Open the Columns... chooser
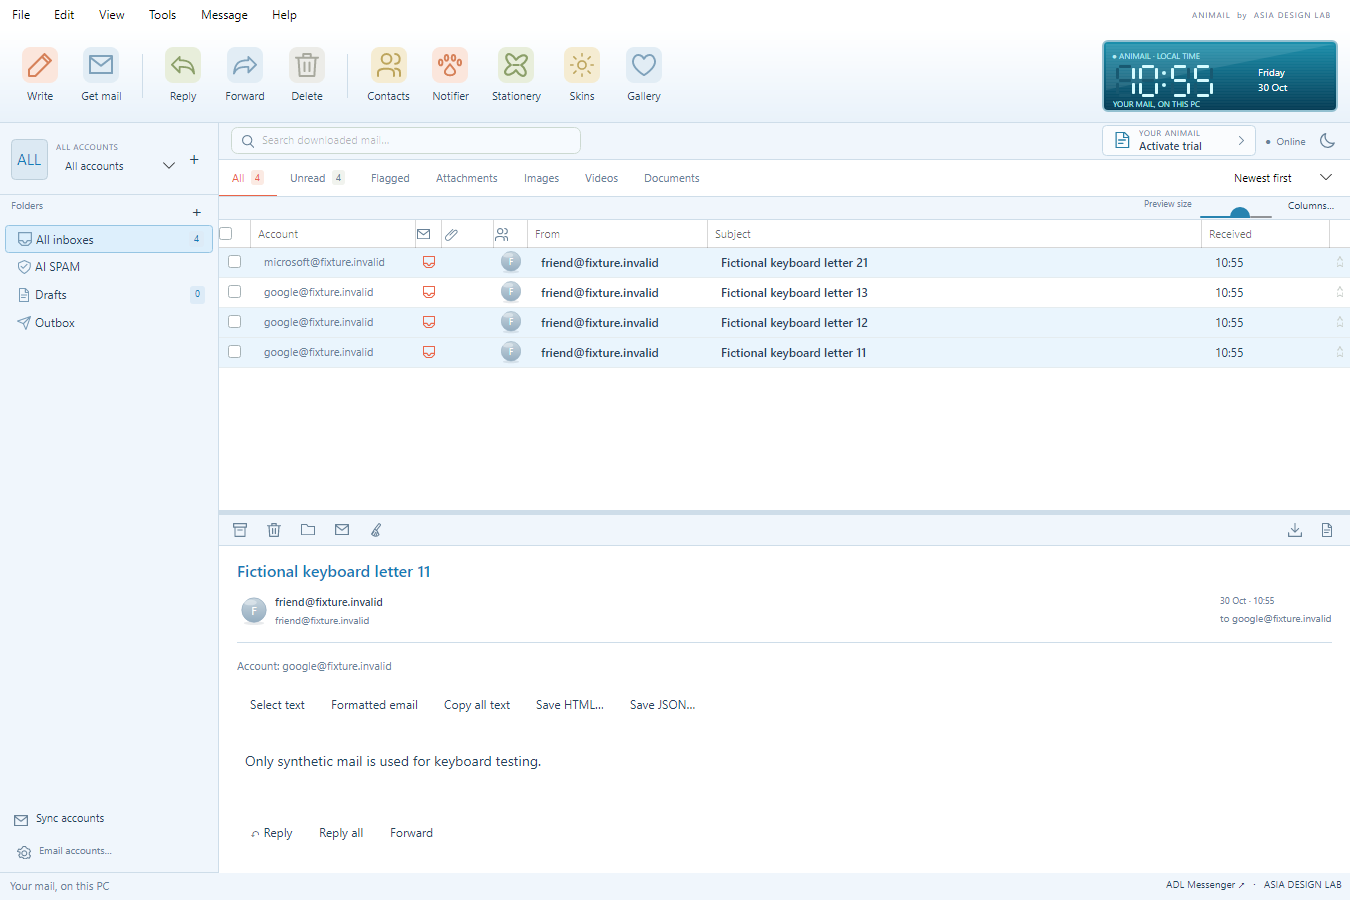Image resolution: width=1350 pixels, height=900 pixels. (x=1311, y=206)
